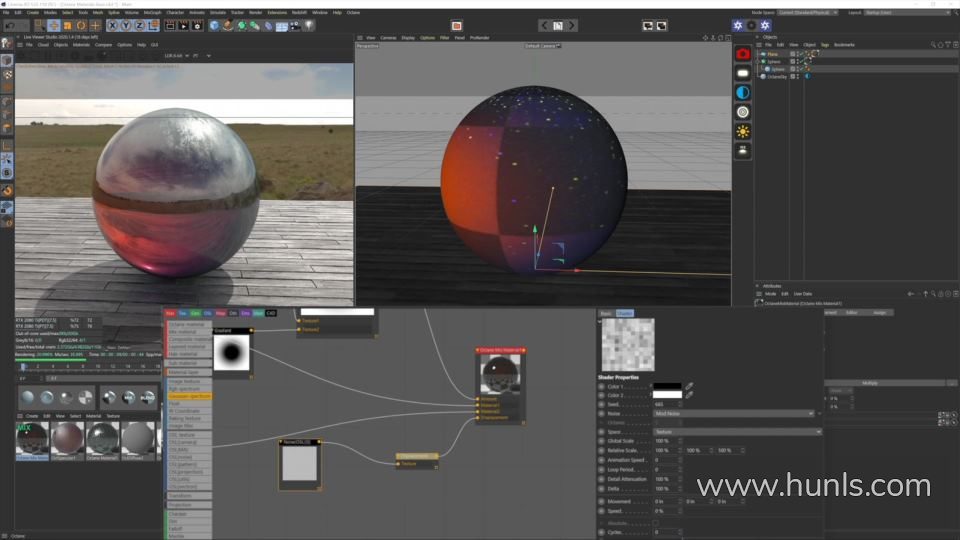This screenshot has height=540, width=960.
Task: Click the red Octane render icon
Action: [743, 53]
